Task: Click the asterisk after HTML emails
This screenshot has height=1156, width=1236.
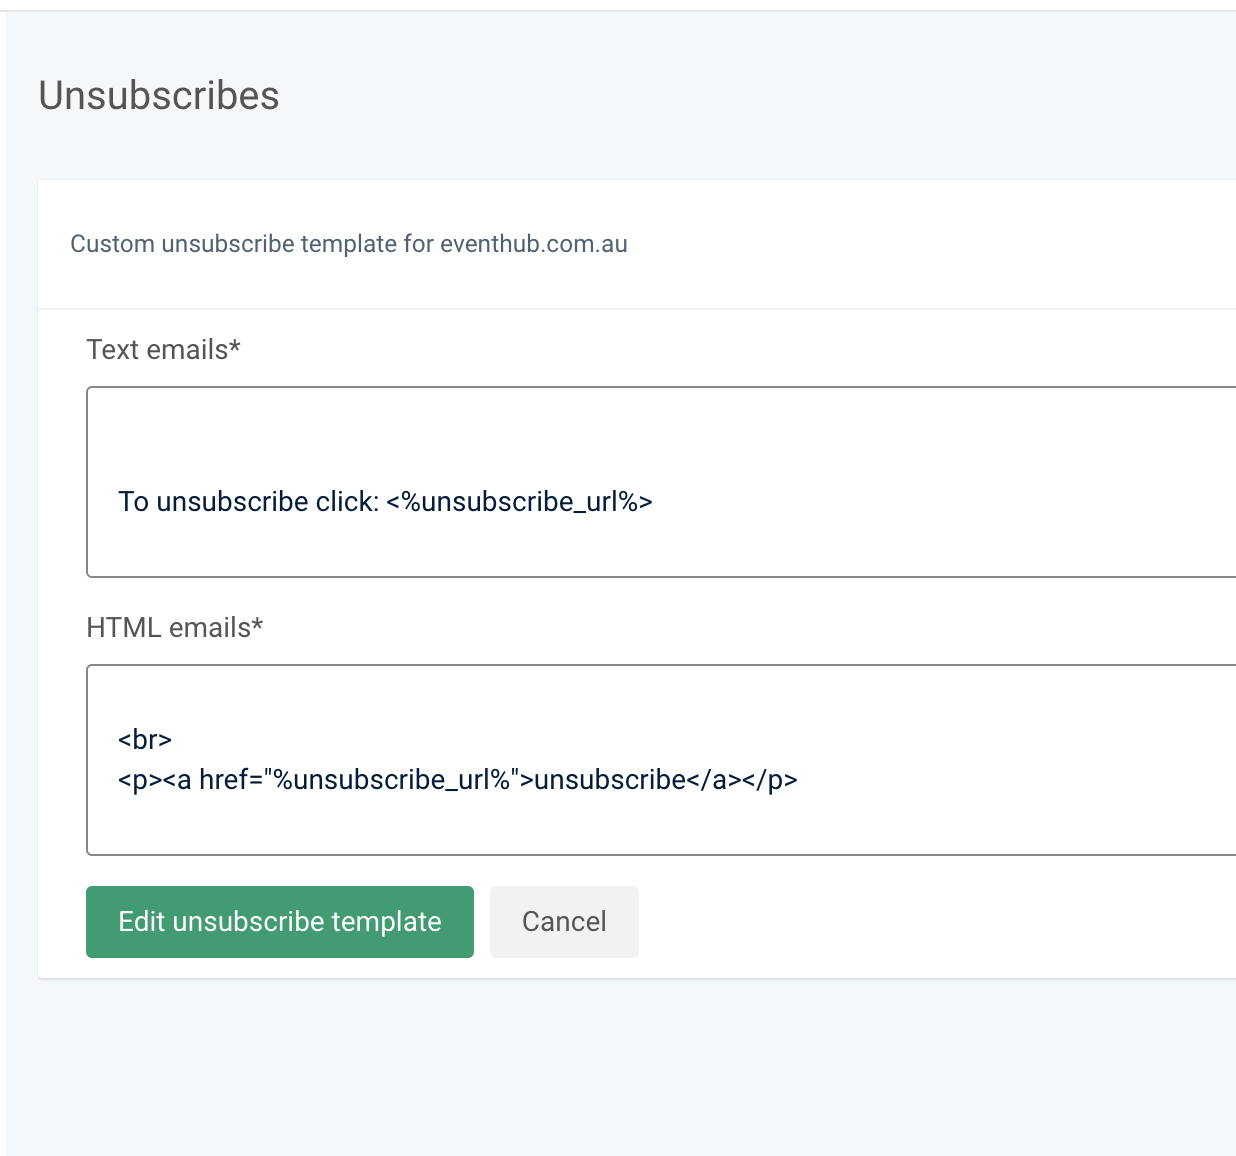Action: pos(257,624)
